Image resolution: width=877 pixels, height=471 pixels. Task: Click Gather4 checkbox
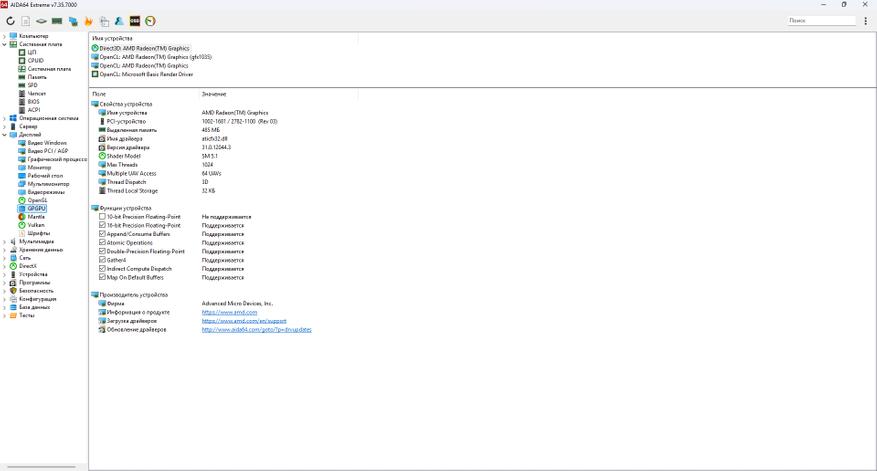tap(102, 260)
